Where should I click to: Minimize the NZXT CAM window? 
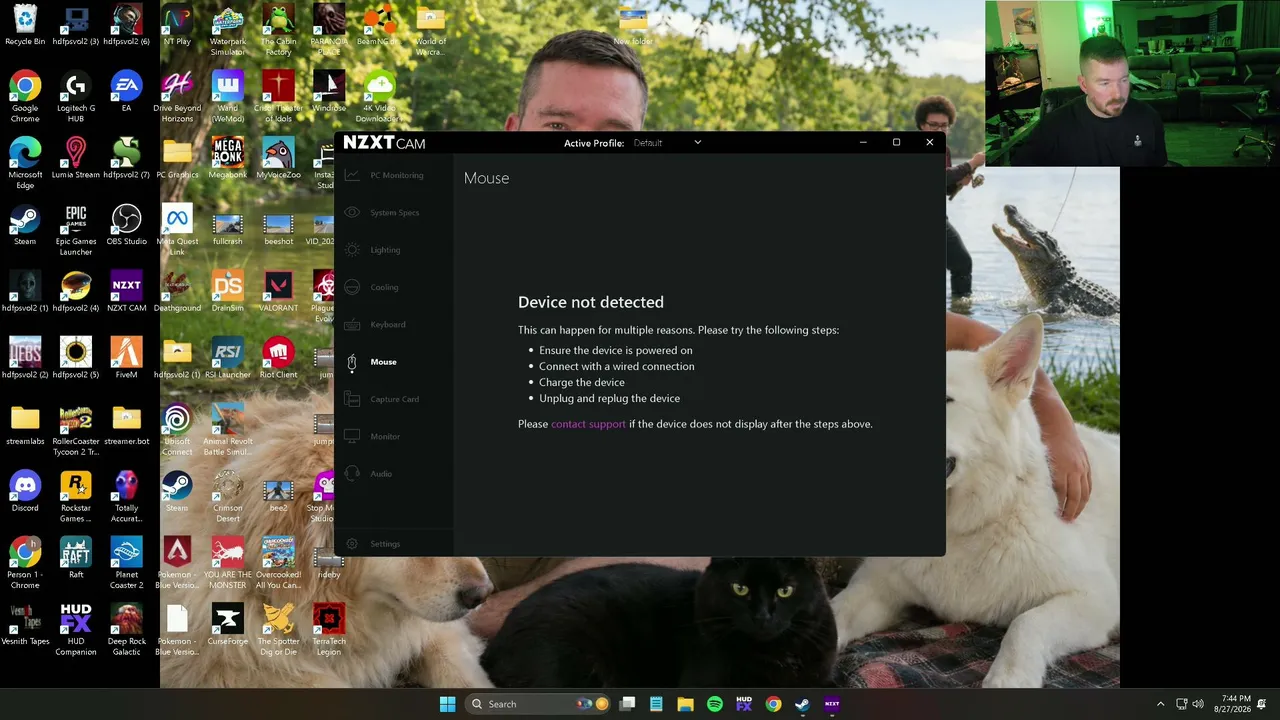click(863, 142)
